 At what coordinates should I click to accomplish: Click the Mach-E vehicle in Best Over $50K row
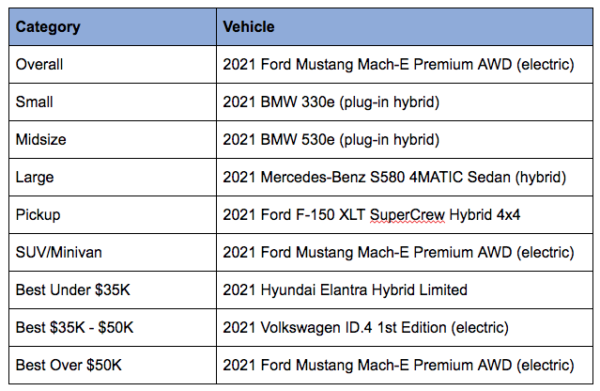(404, 365)
